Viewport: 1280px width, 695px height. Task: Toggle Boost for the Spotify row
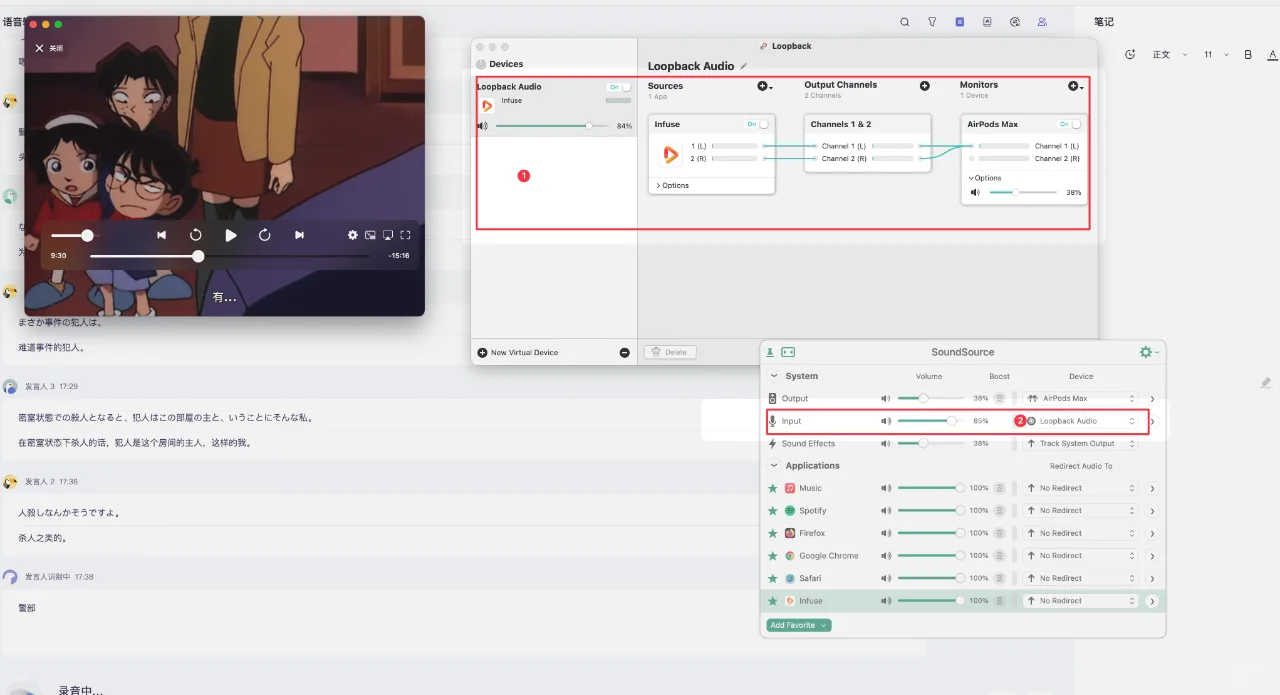999,510
